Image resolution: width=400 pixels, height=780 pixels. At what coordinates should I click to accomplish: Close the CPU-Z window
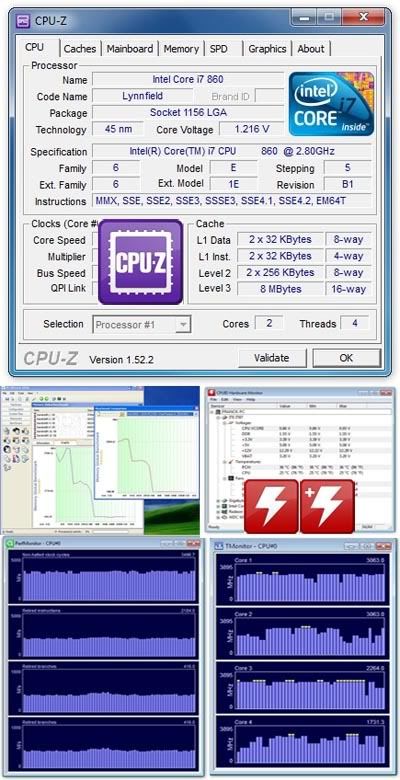363,18
